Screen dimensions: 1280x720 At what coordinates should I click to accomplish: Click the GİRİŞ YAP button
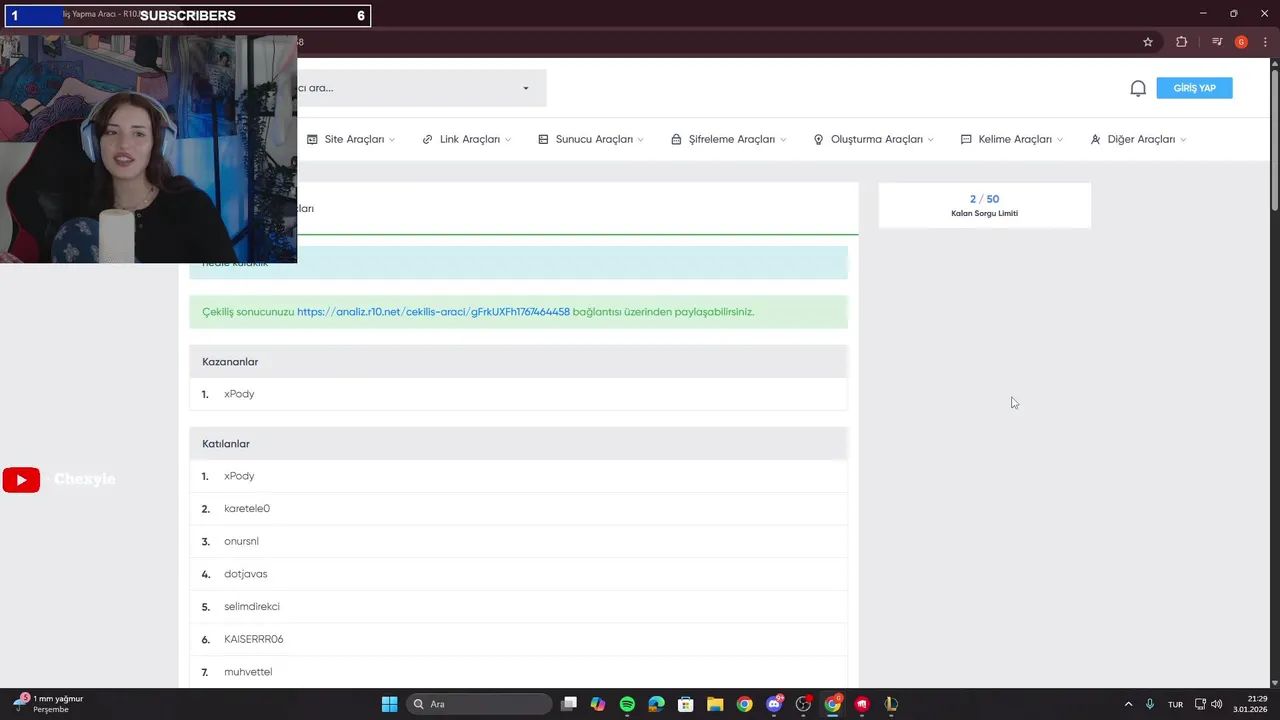coord(1194,88)
